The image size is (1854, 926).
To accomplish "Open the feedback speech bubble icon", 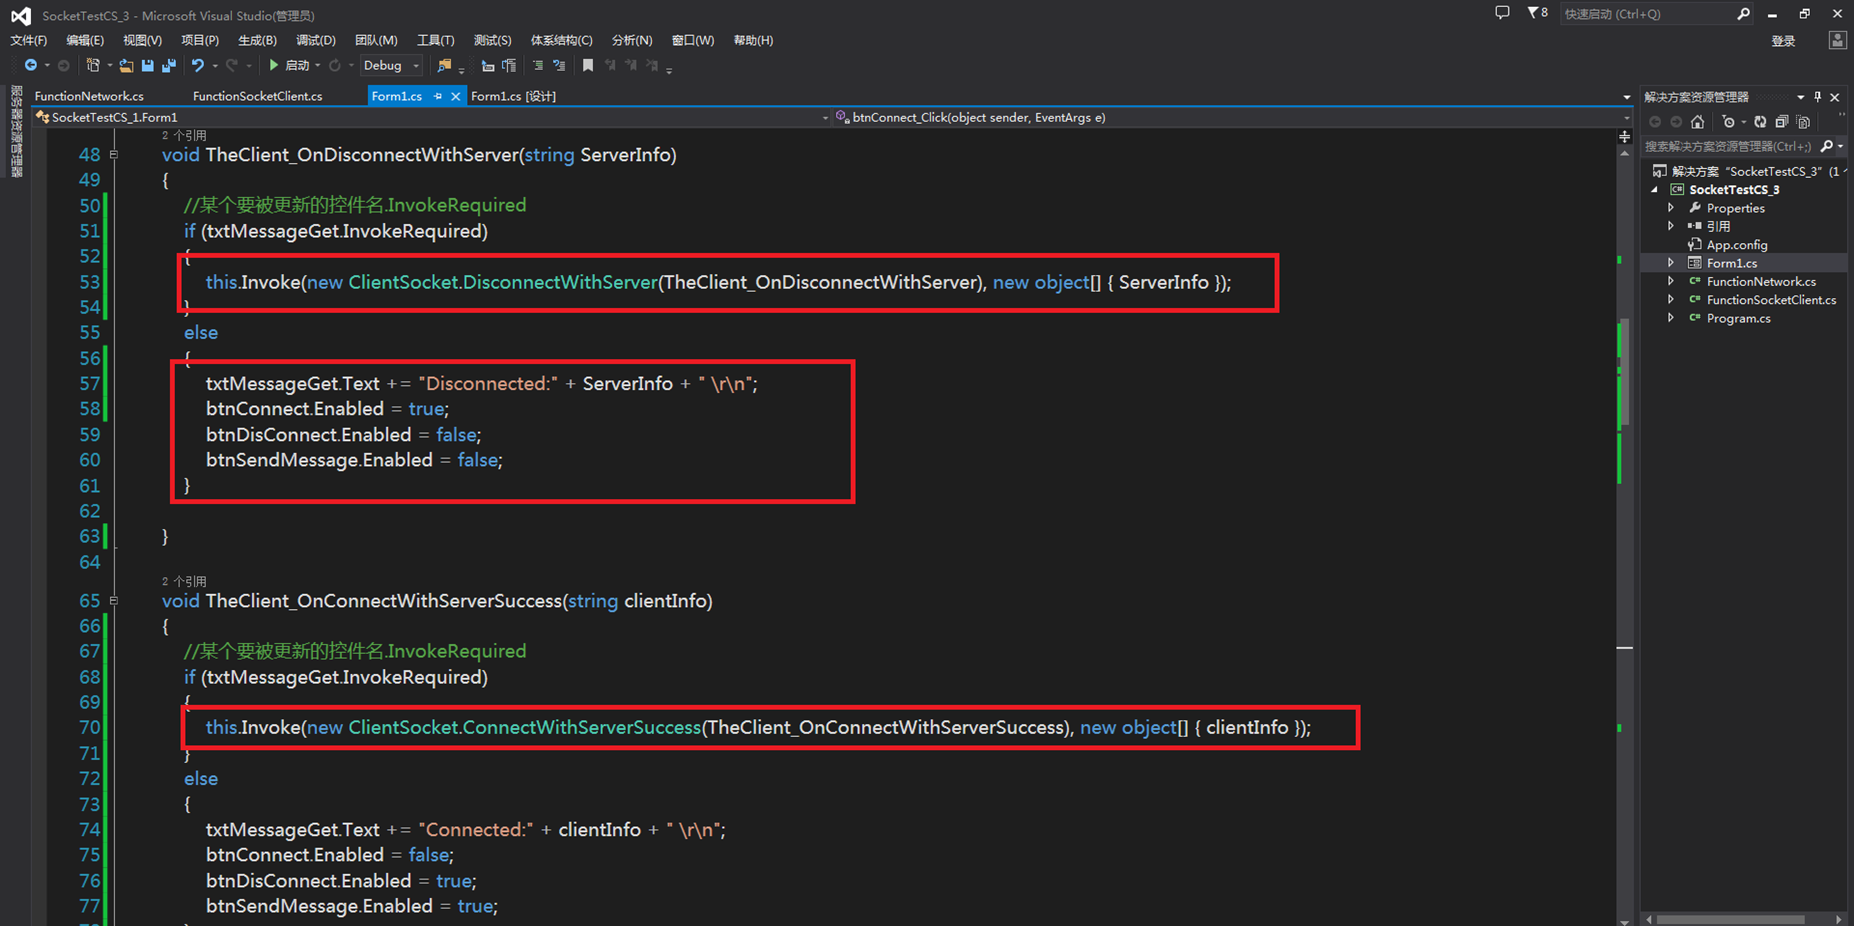I will click(x=1502, y=13).
